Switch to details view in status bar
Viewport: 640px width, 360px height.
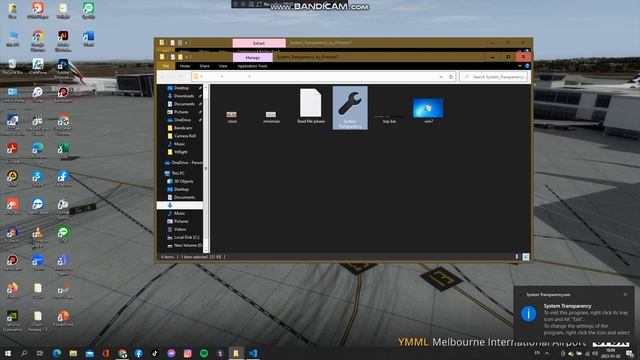tap(517, 257)
